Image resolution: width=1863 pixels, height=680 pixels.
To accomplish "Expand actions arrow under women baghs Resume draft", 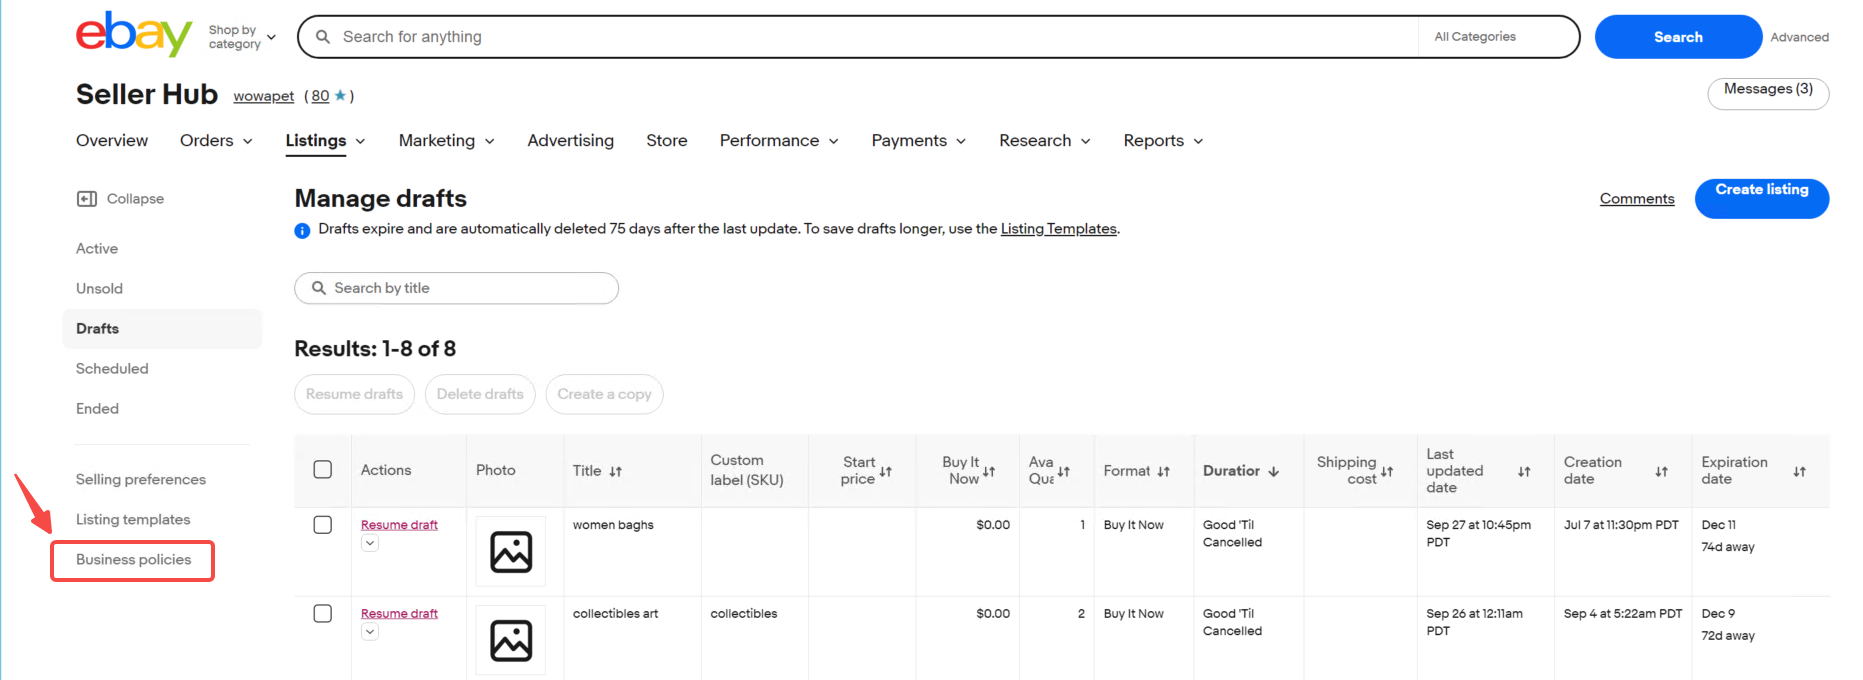I will click(370, 543).
